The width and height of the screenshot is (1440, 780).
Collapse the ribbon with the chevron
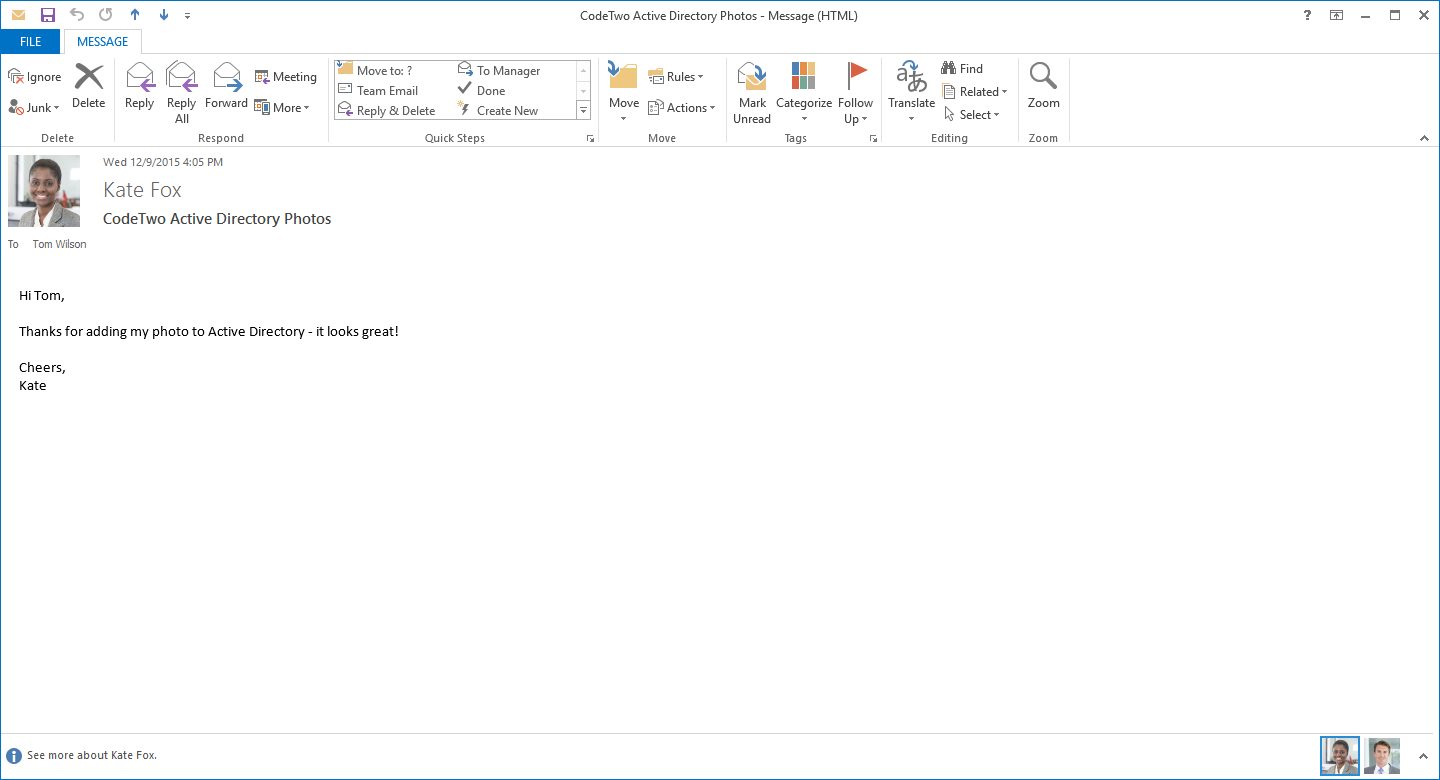pos(1424,138)
